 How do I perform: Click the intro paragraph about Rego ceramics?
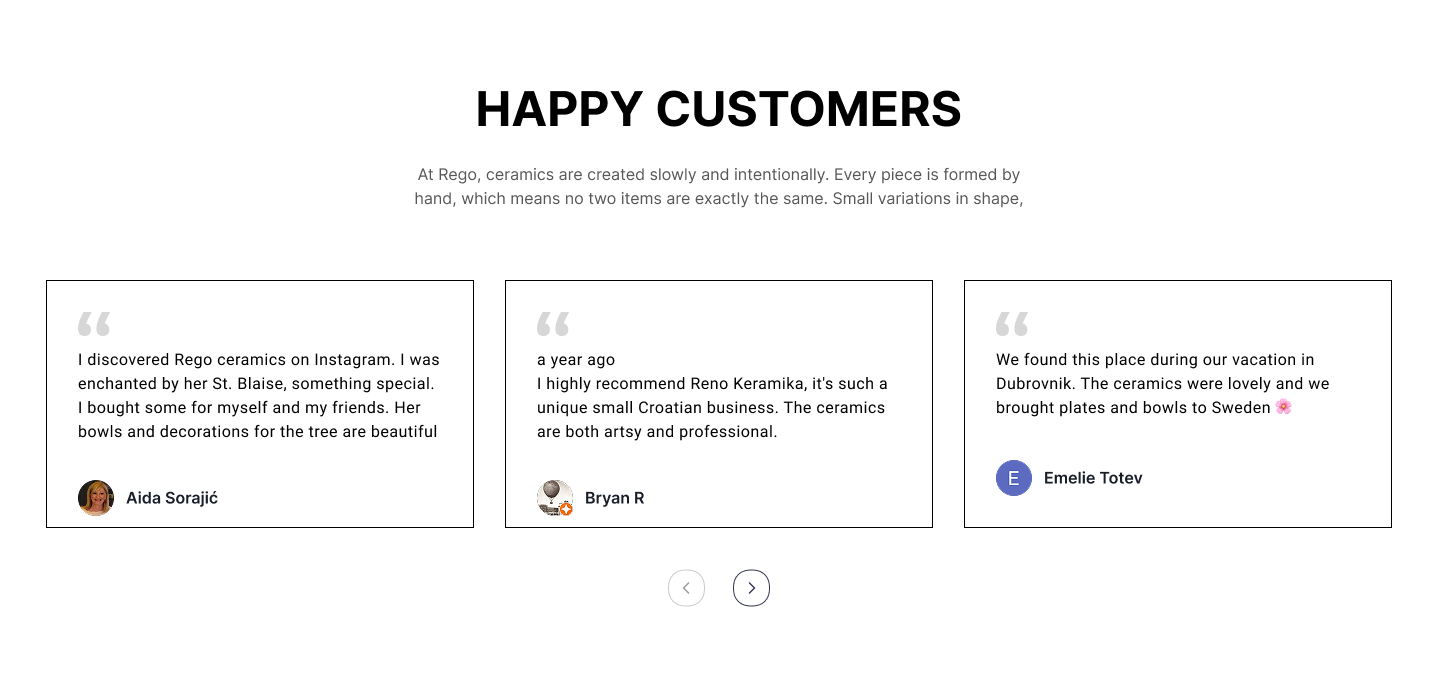tap(719, 187)
